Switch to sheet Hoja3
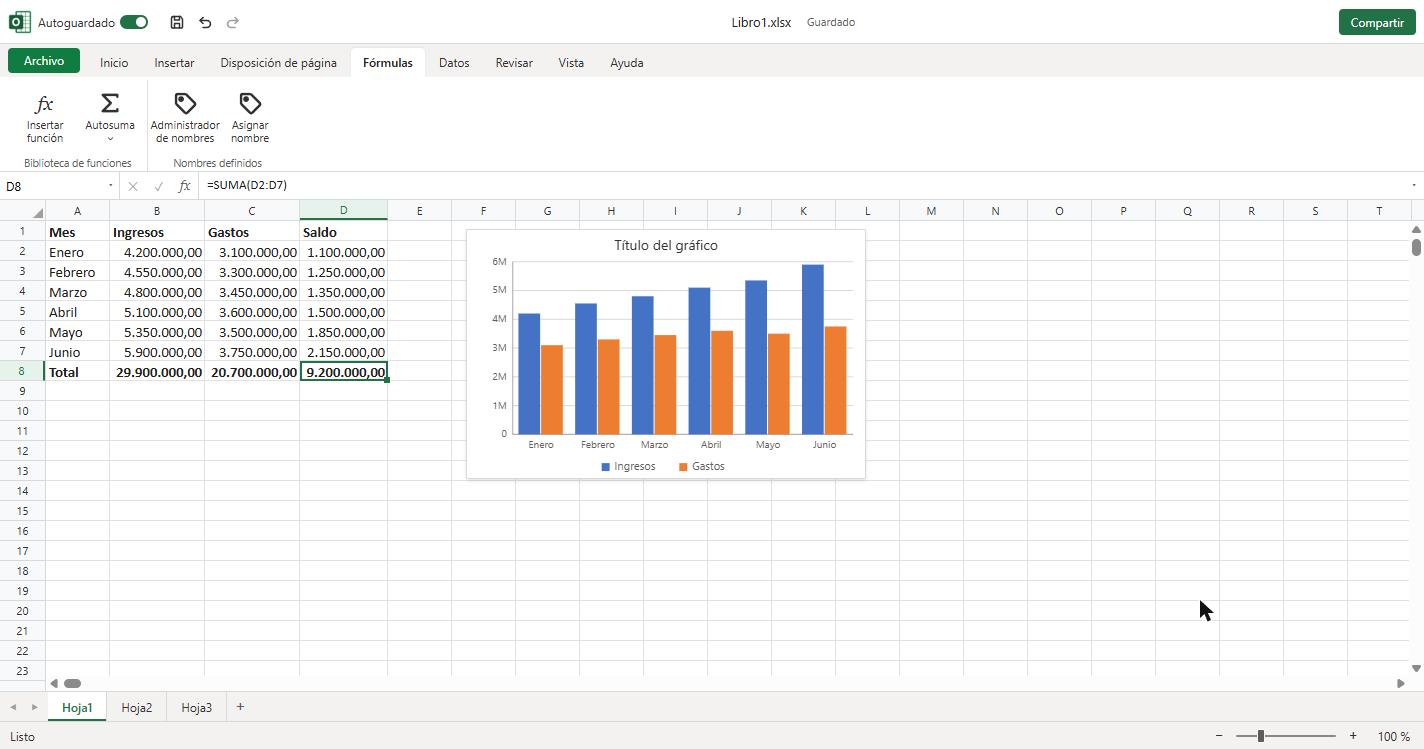1424x749 pixels. (x=197, y=708)
